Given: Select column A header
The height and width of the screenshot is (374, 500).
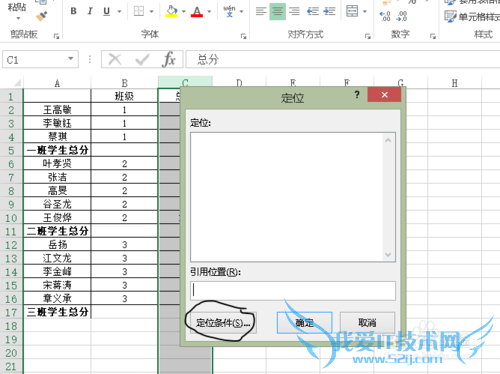Looking at the screenshot, I should [x=57, y=83].
